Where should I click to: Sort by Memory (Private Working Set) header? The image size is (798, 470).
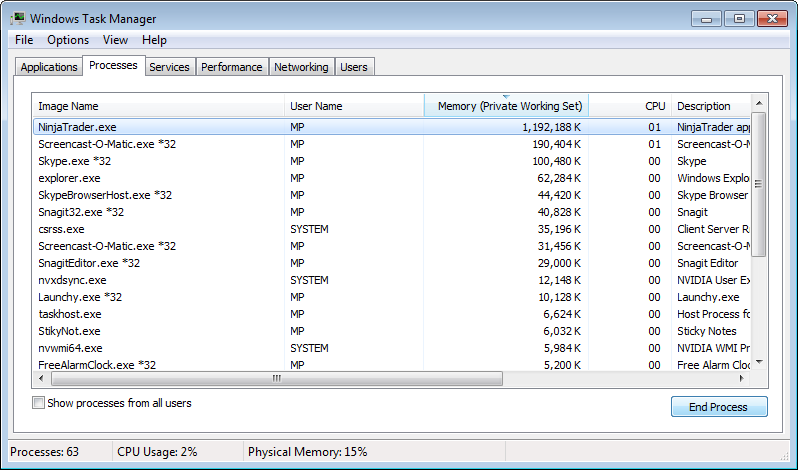pyautogui.click(x=506, y=106)
